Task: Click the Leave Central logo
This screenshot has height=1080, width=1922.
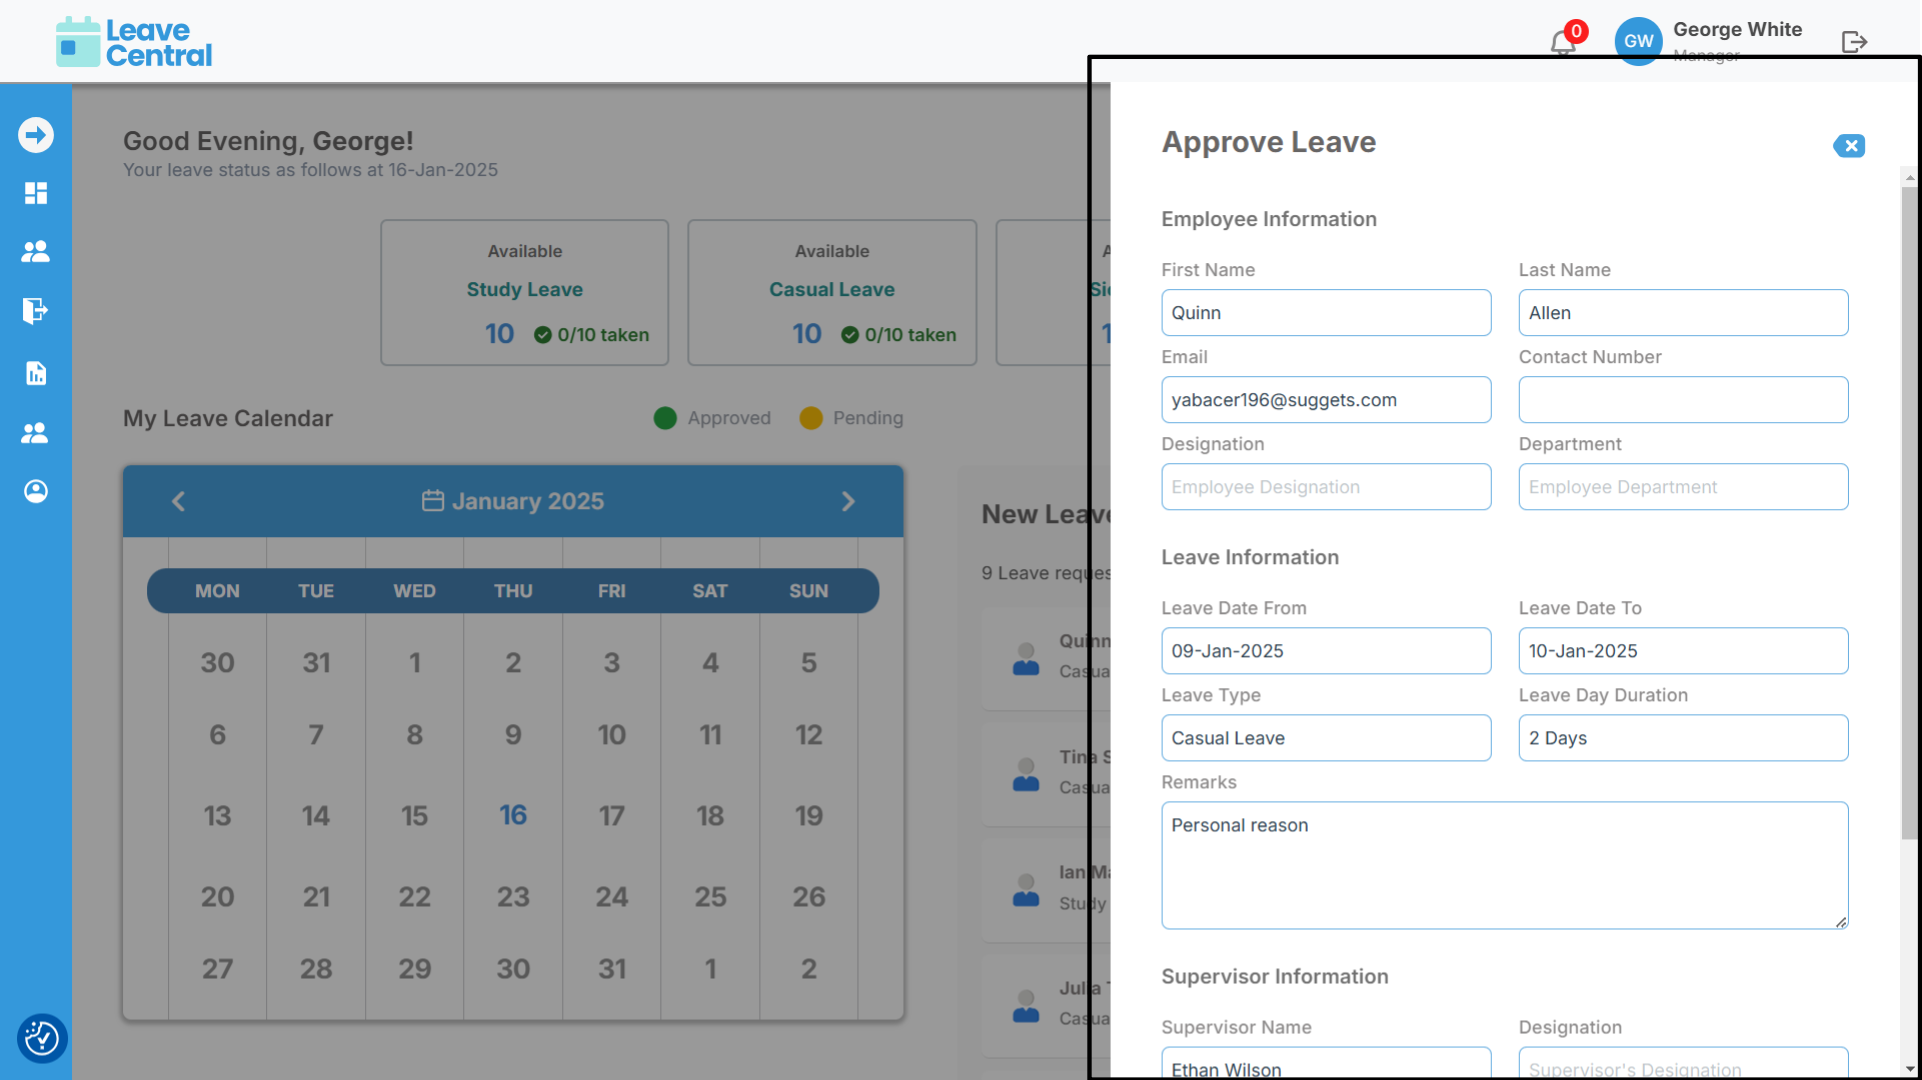Action: [134, 42]
